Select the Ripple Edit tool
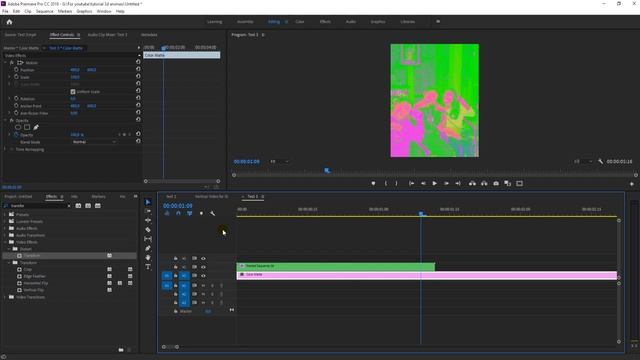The width and height of the screenshot is (640, 360). click(x=148, y=220)
